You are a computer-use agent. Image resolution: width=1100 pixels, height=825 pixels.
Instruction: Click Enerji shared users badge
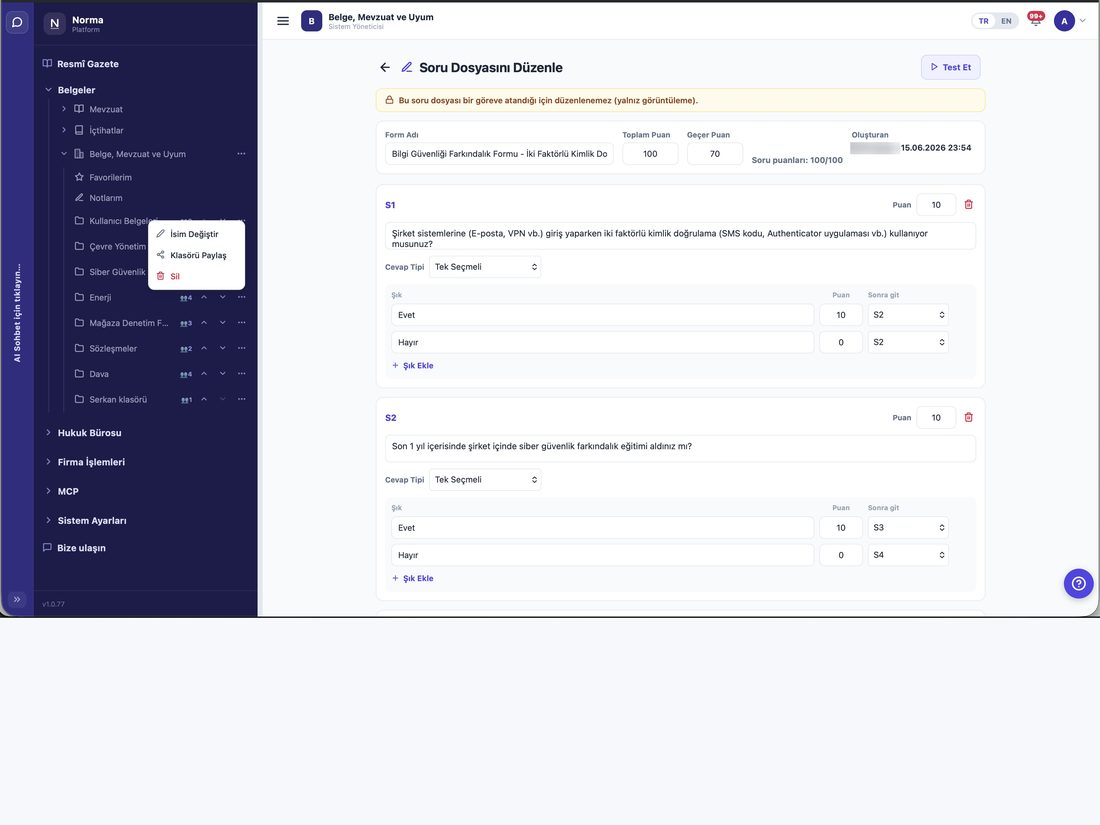coord(186,298)
